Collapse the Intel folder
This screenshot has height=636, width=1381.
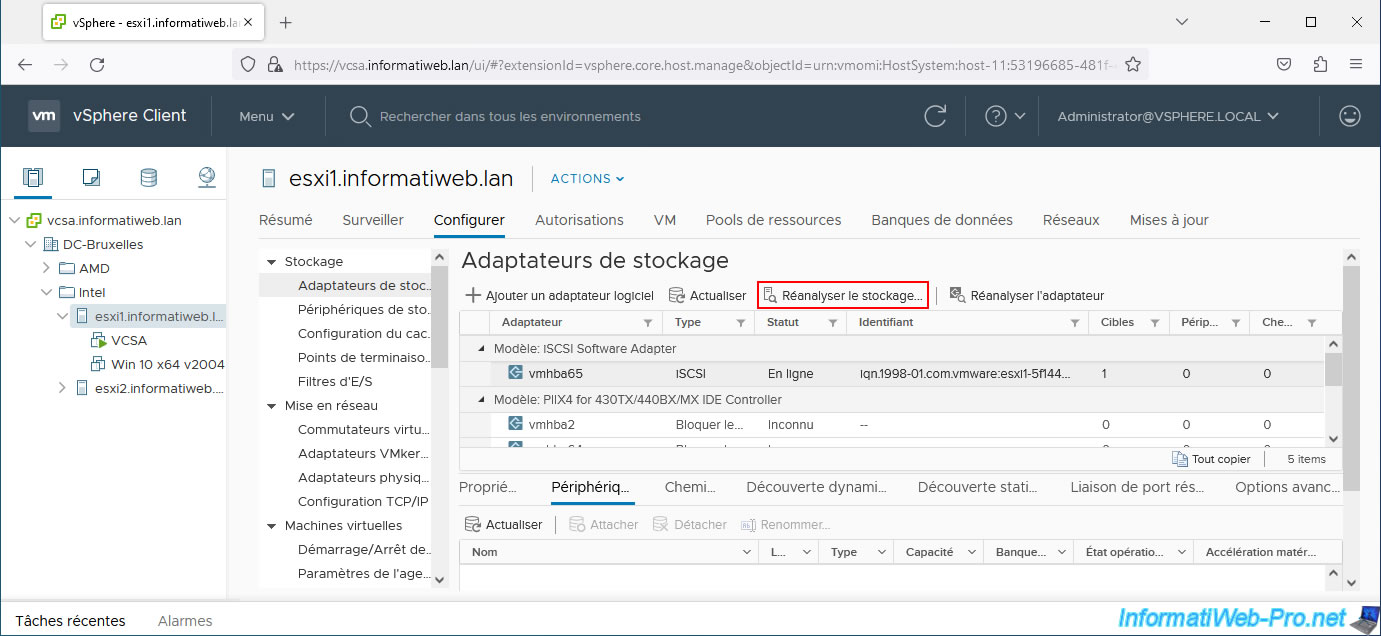(46, 292)
